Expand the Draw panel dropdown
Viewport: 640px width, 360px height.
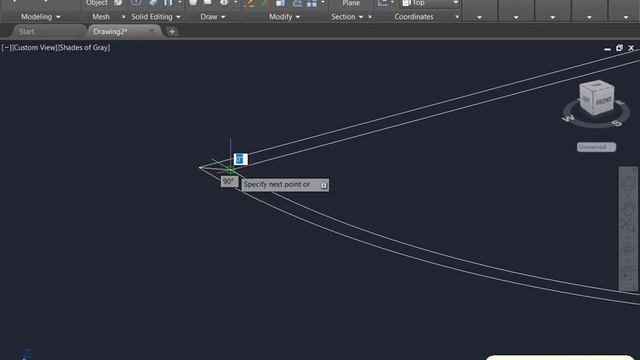[213, 17]
